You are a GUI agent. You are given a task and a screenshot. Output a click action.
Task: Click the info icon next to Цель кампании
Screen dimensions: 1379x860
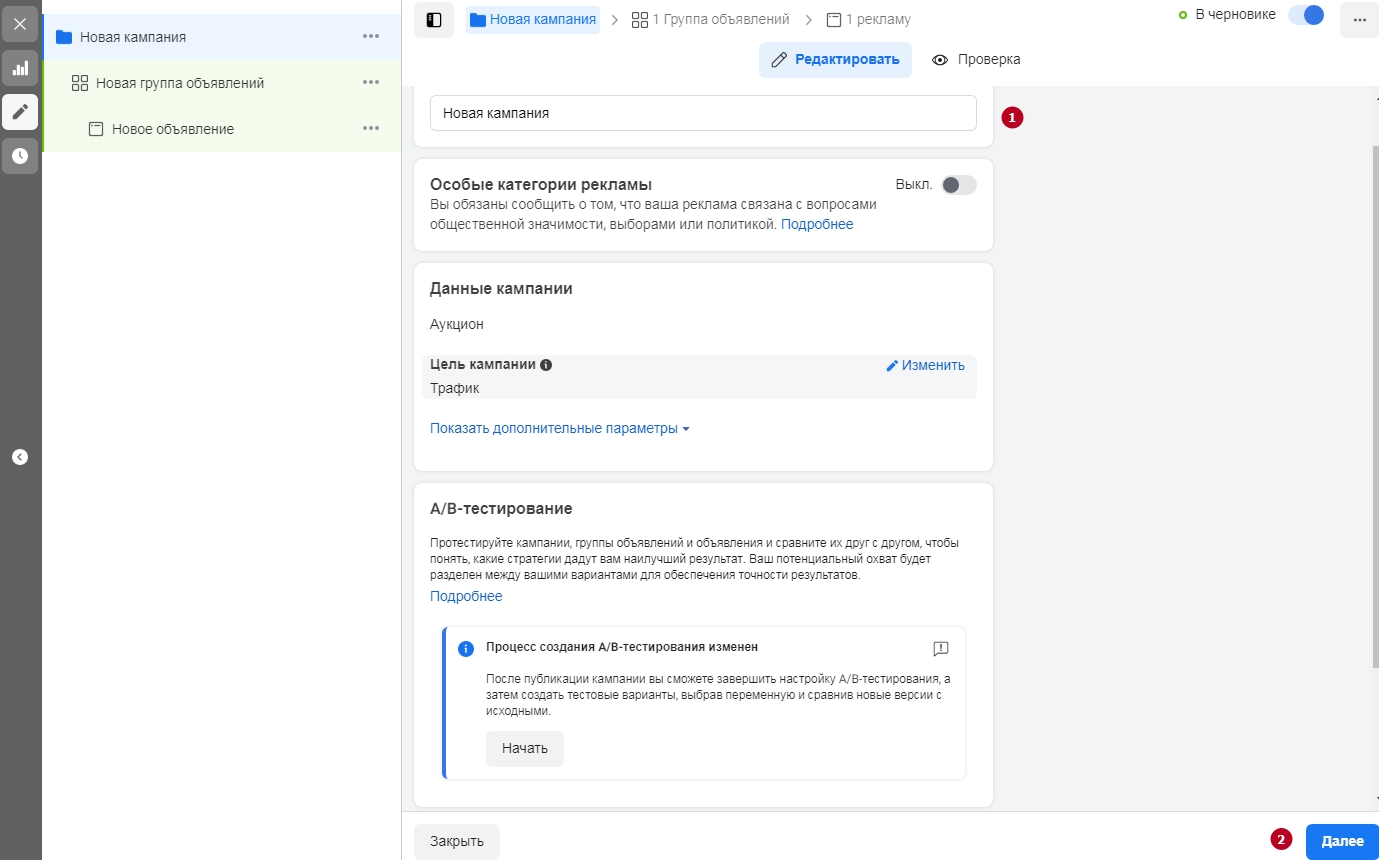(546, 365)
